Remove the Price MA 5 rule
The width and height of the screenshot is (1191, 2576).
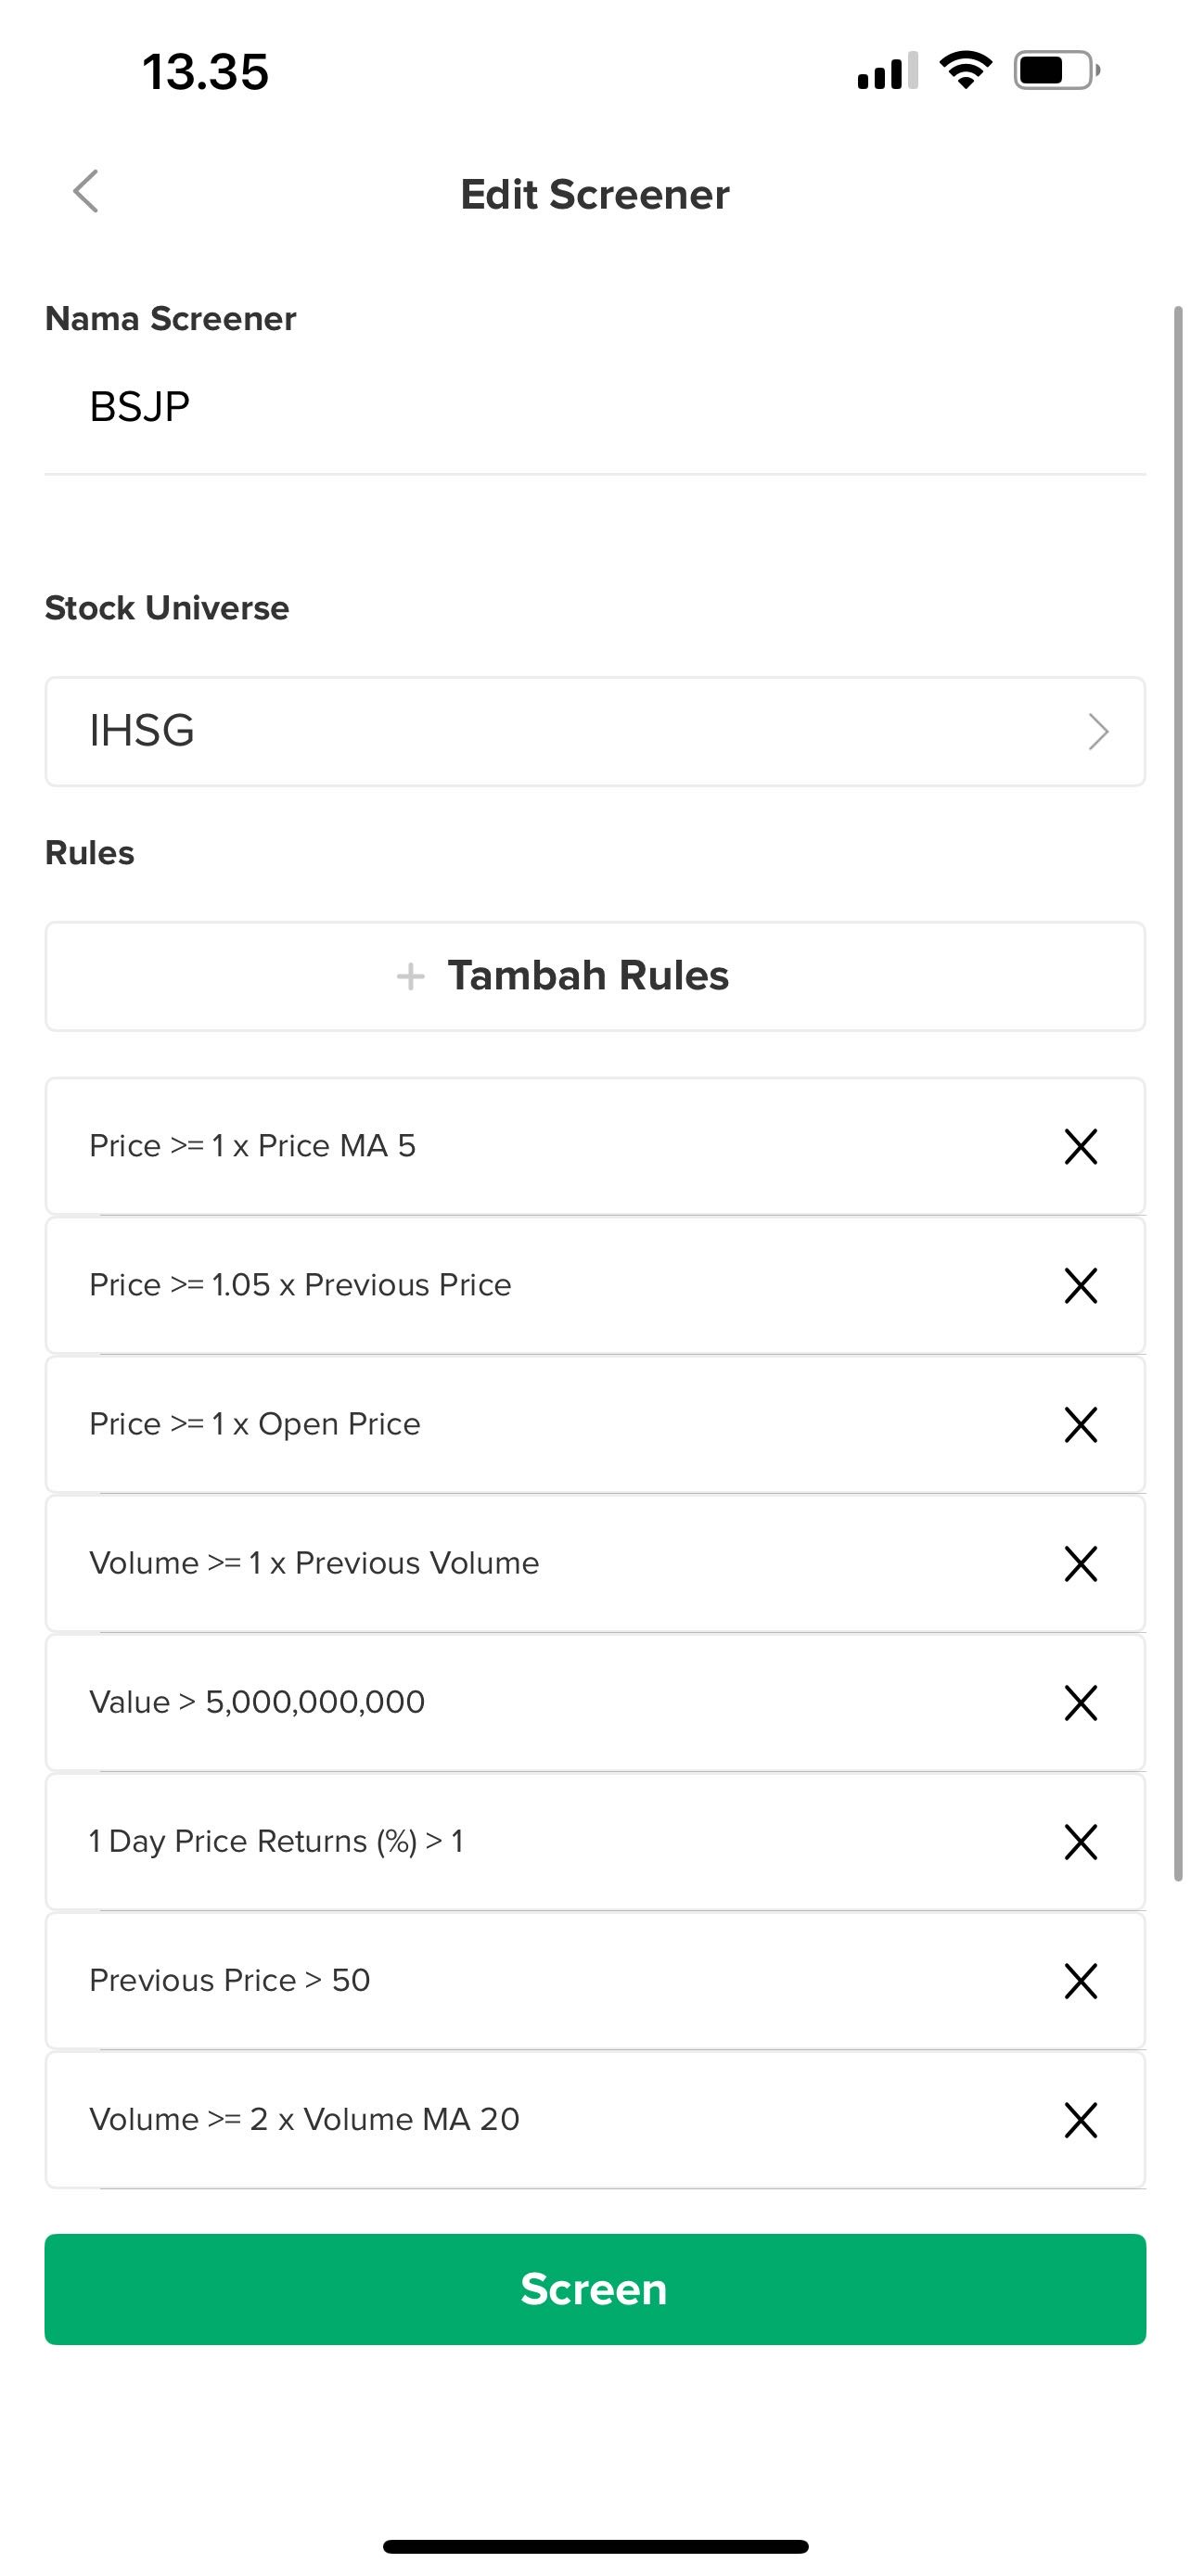pos(1080,1146)
